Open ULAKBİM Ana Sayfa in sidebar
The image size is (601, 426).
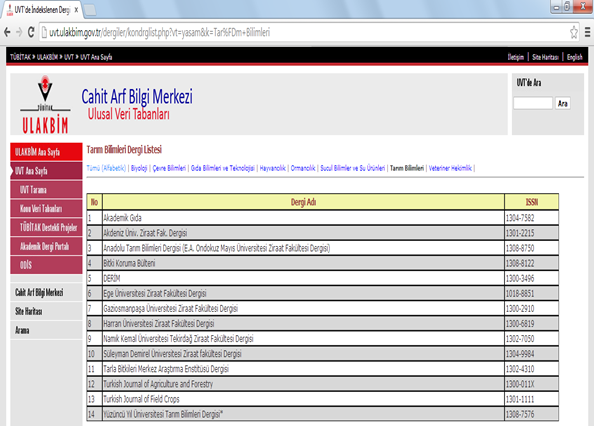[x=38, y=152]
